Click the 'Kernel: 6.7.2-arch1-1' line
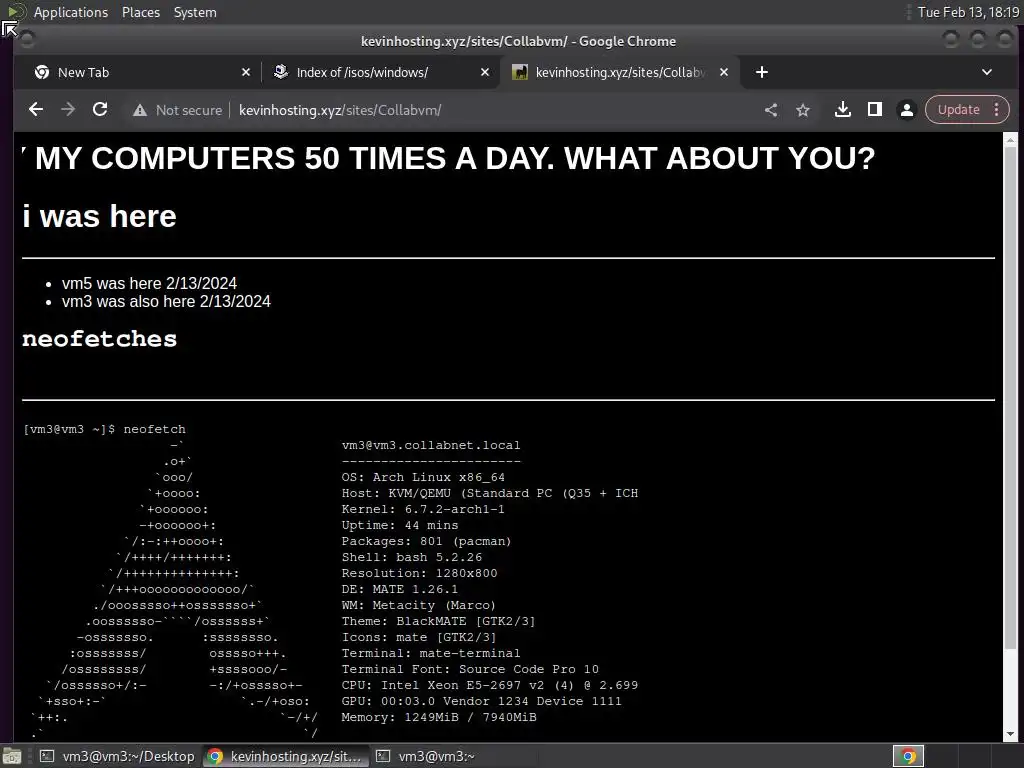The image size is (1024, 768). click(x=423, y=509)
